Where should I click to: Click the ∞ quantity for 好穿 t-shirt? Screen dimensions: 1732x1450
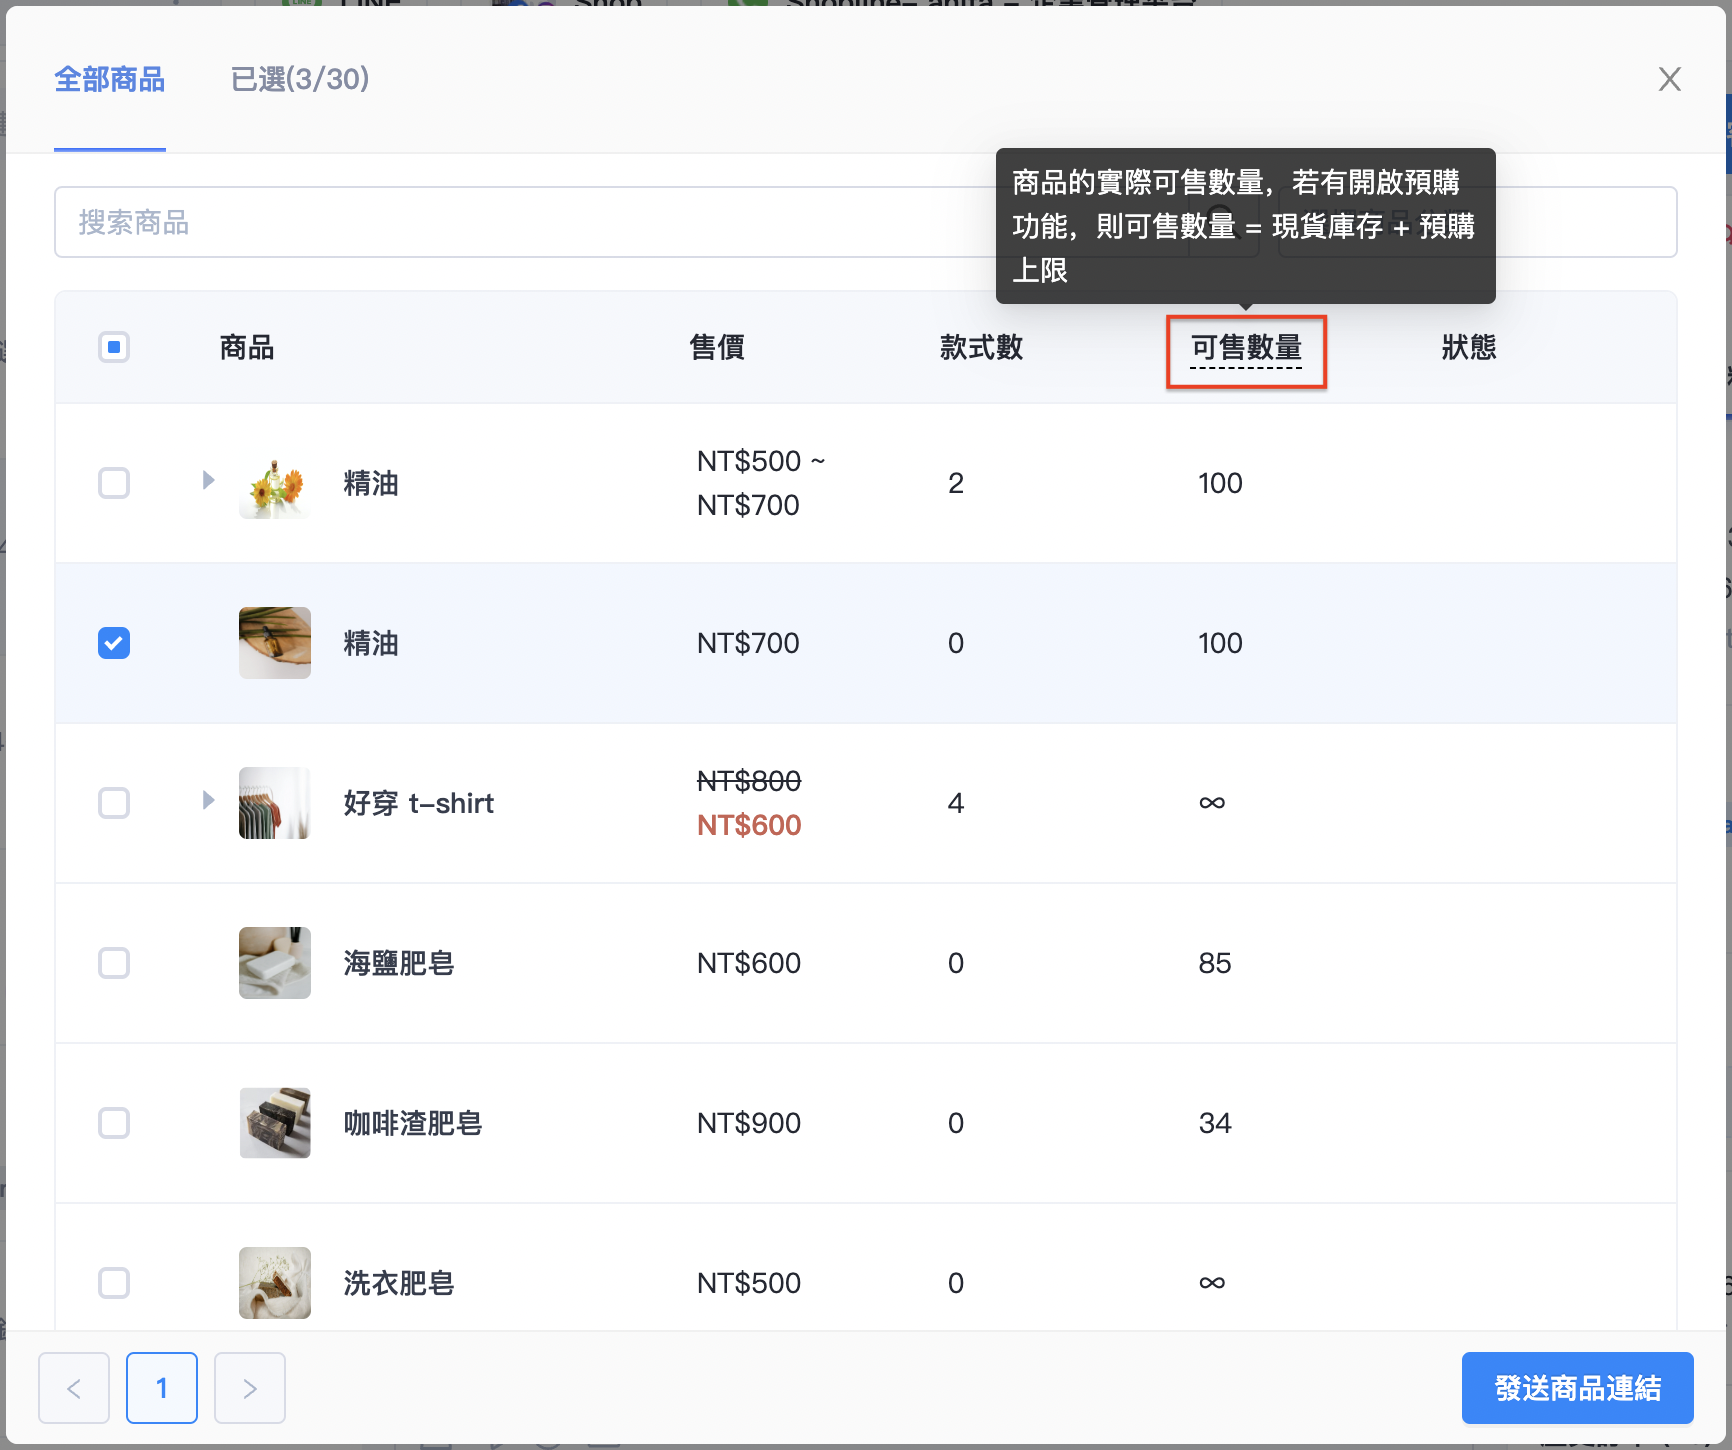1212,803
